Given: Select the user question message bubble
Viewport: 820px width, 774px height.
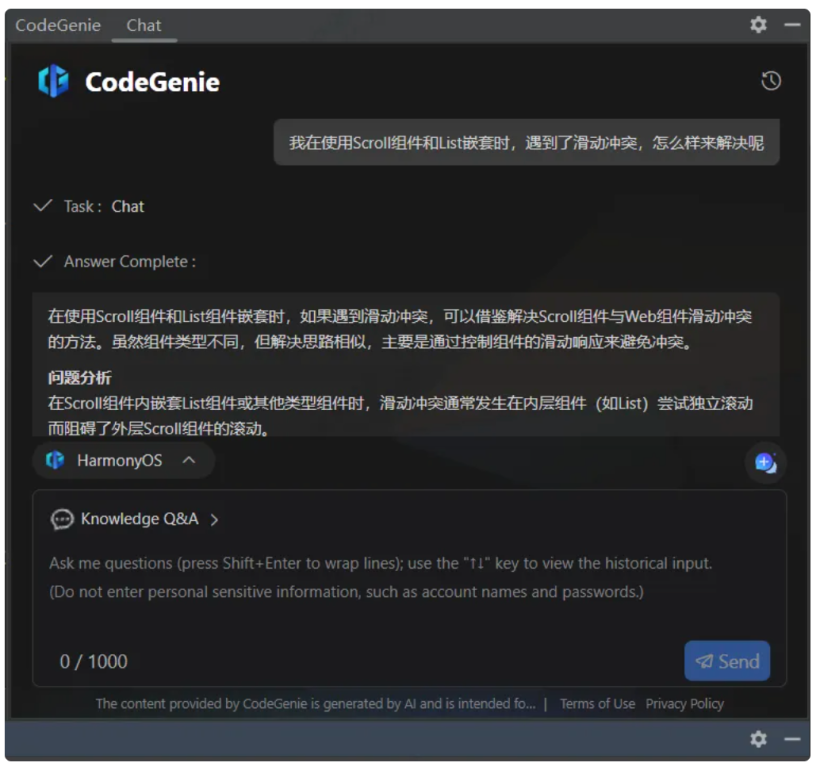Looking at the screenshot, I should (x=527, y=142).
